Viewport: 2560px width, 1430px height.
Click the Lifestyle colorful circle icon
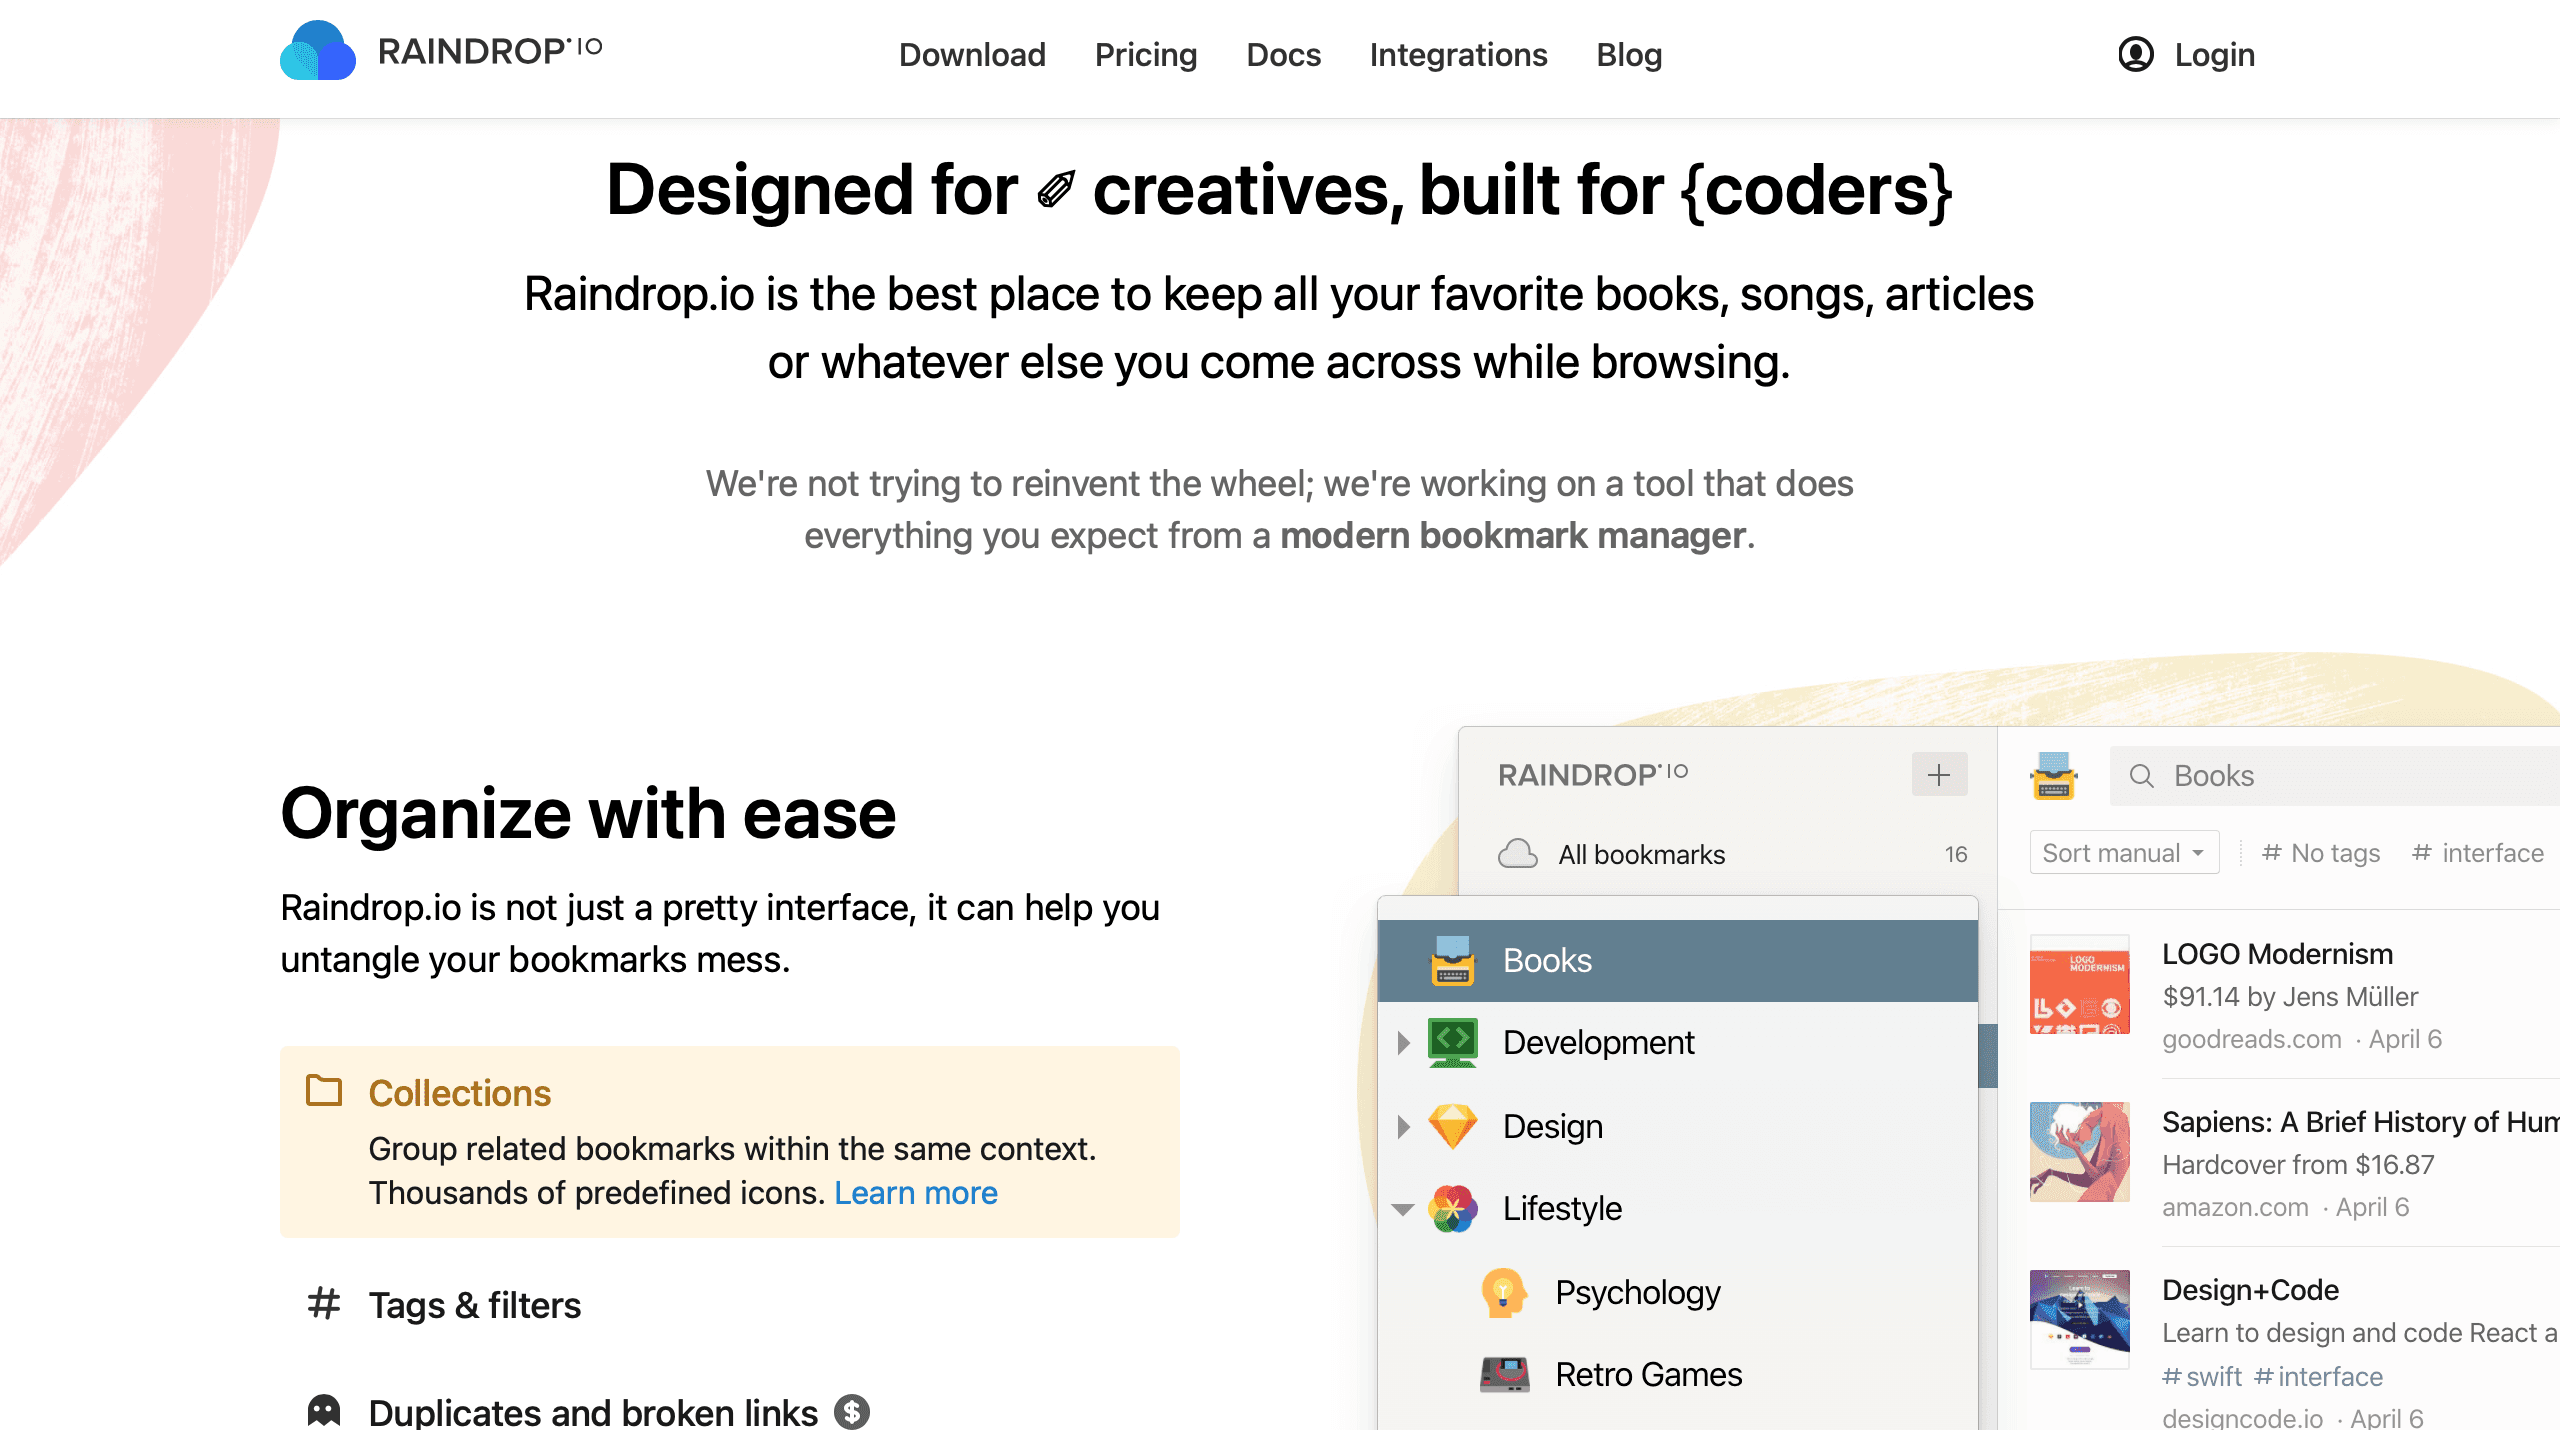tap(1453, 1209)
